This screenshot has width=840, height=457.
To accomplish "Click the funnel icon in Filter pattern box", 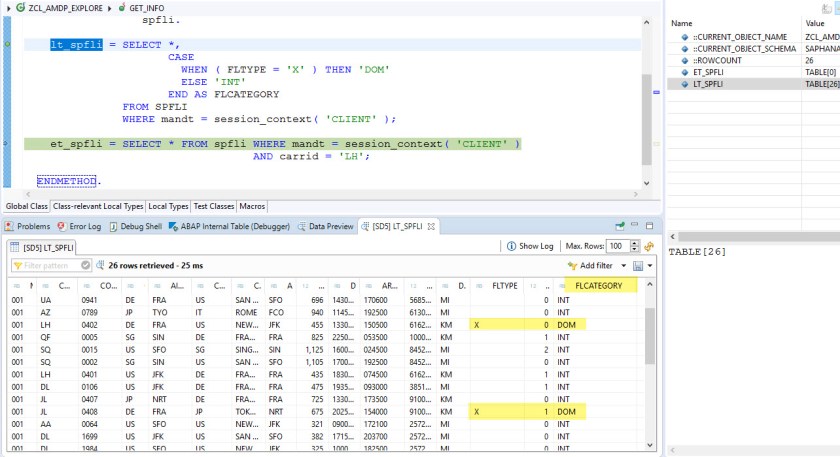I will (18, 266).
